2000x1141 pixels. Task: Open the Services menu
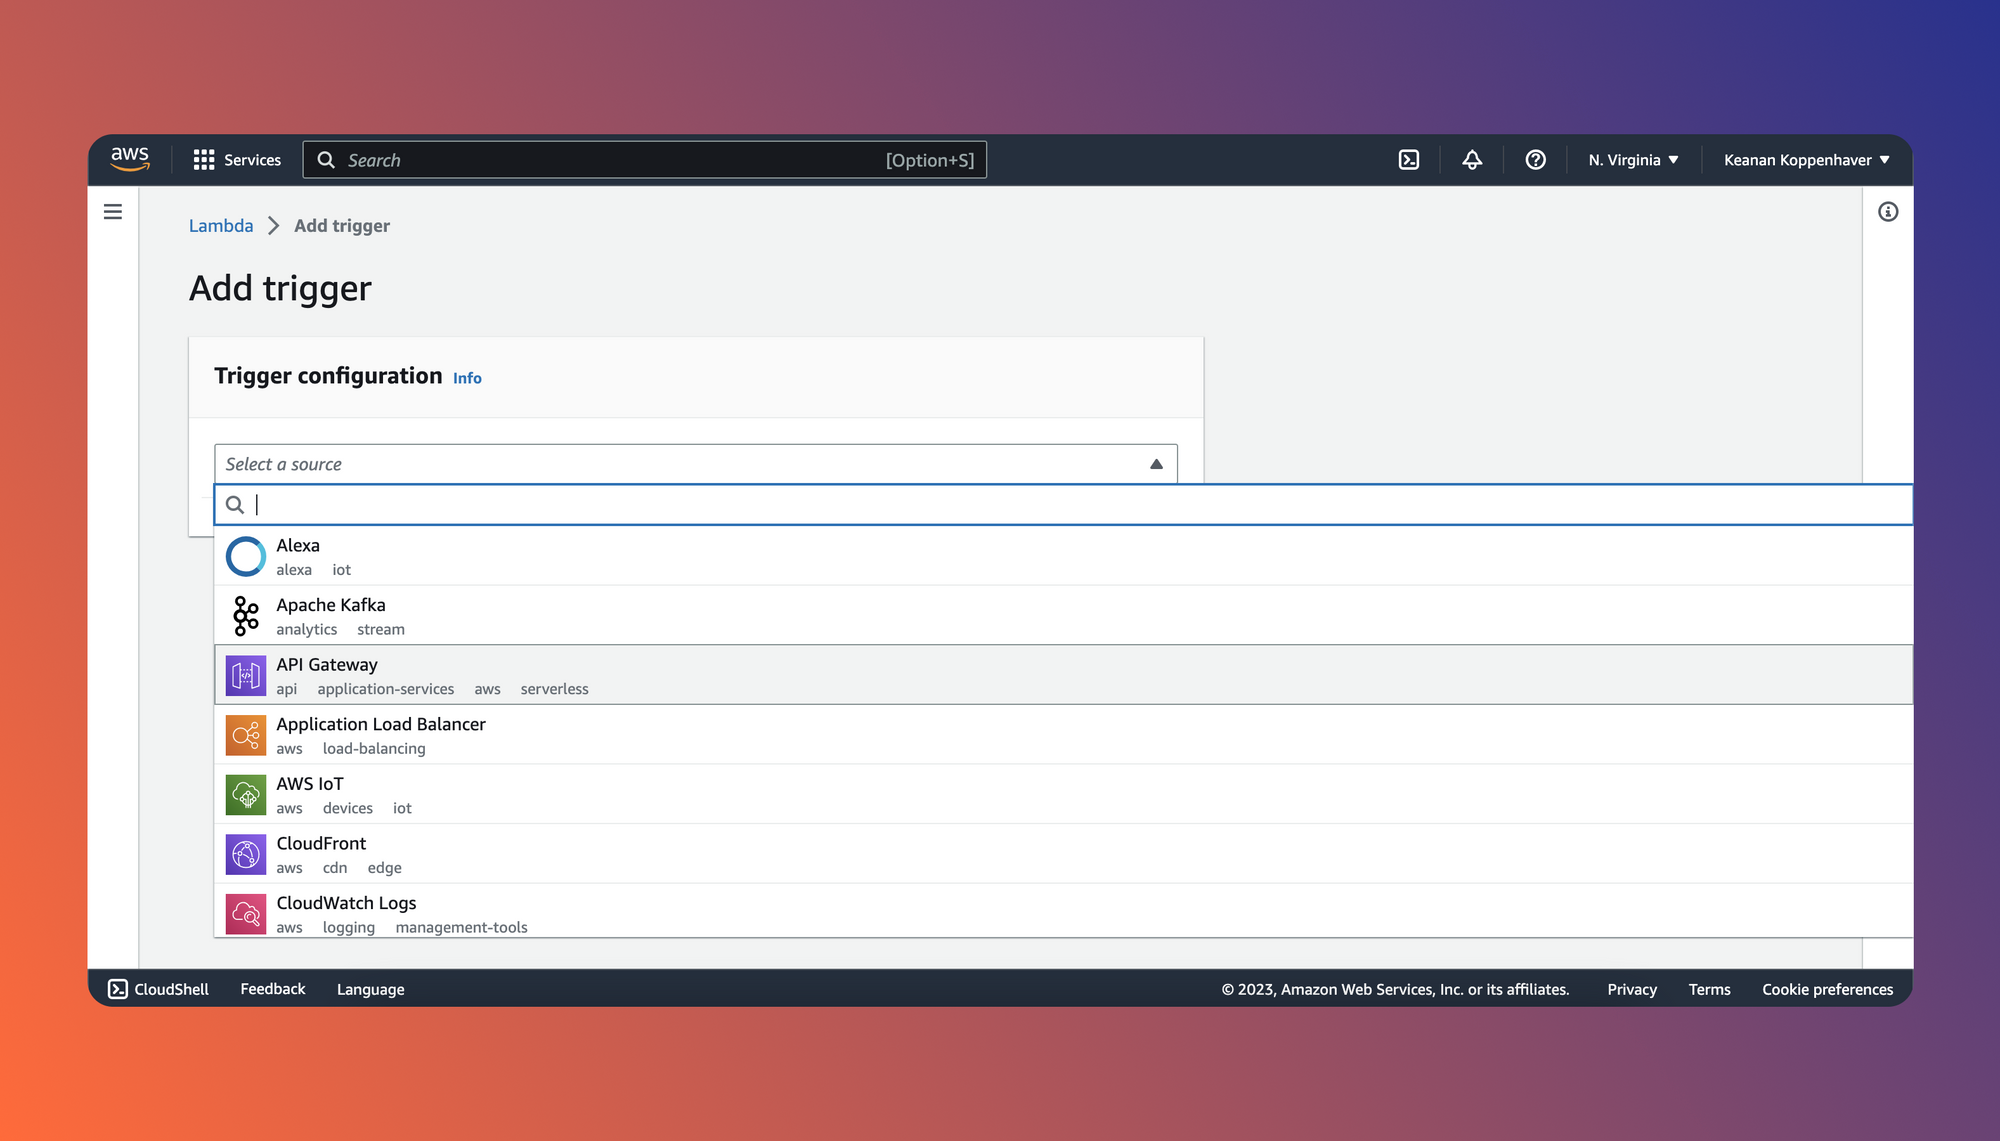(234, 159)
